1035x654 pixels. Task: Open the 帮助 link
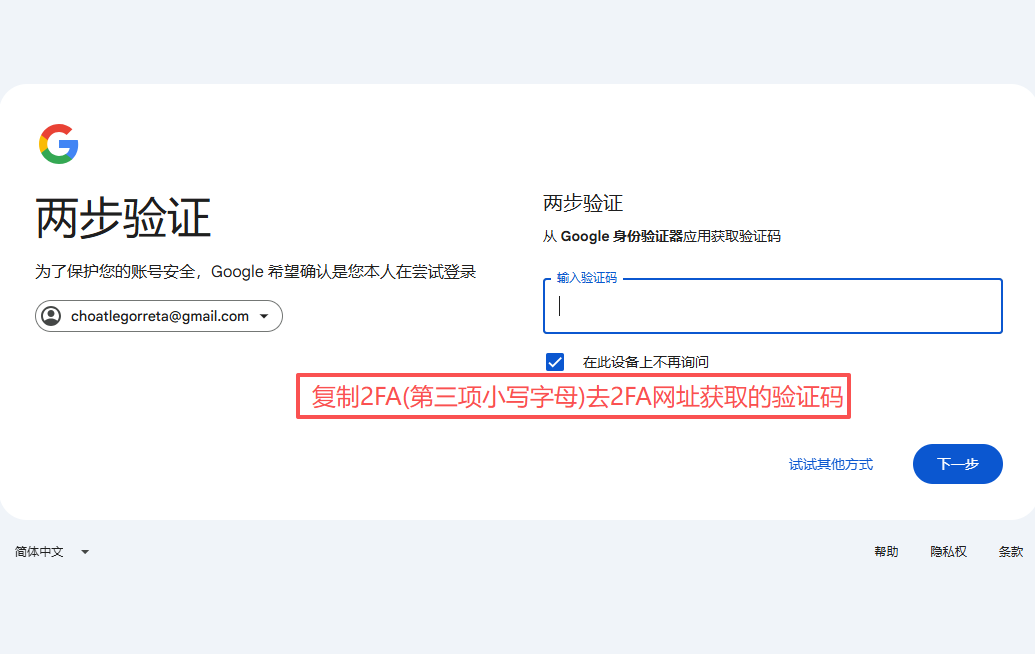tap(886, 552)
